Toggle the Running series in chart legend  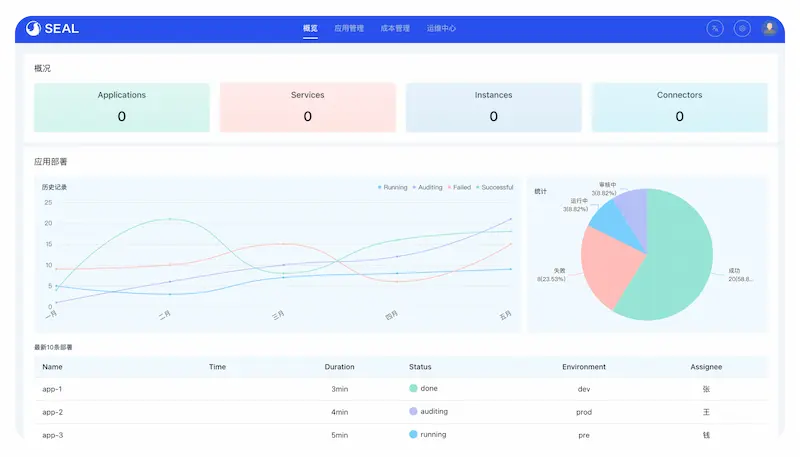click(x=392, y=187)
